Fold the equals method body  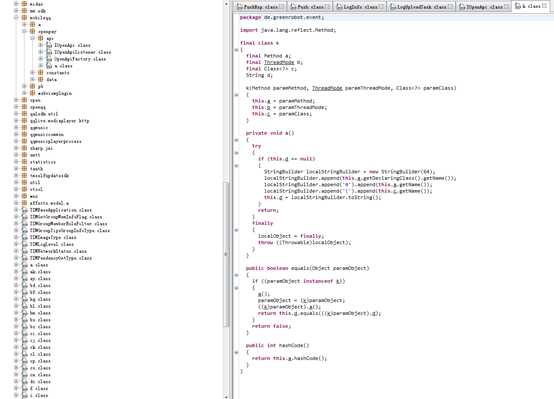(236, 275)
